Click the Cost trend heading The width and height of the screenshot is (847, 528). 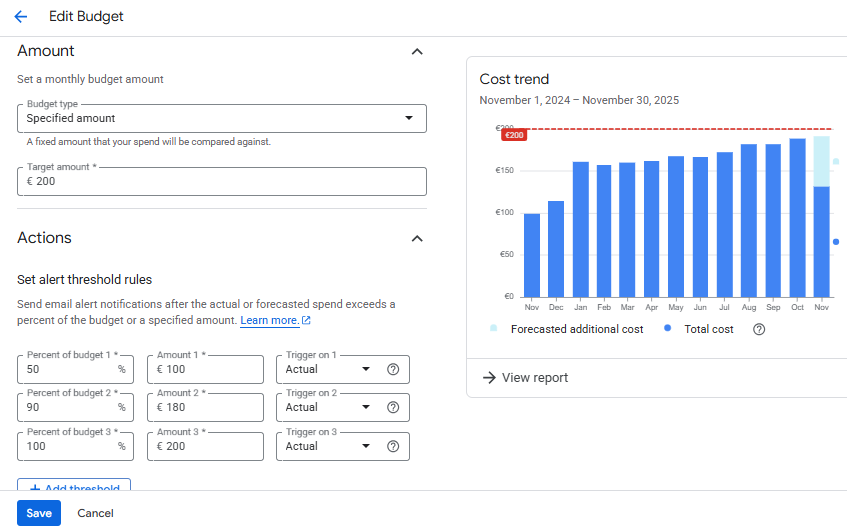click(514, 79)
